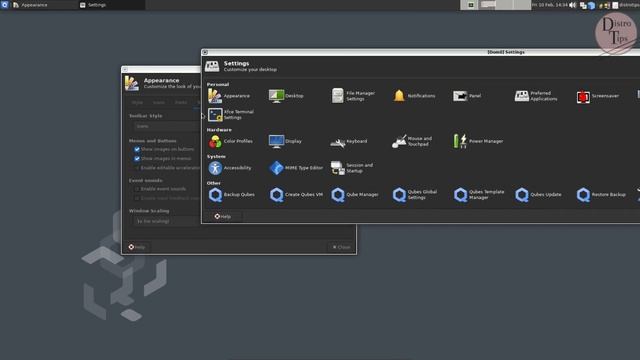Image resolution: width=640 pixels, height=360 pixels.
Task: Open the Notifications bell icon
Action: [414, 96]
